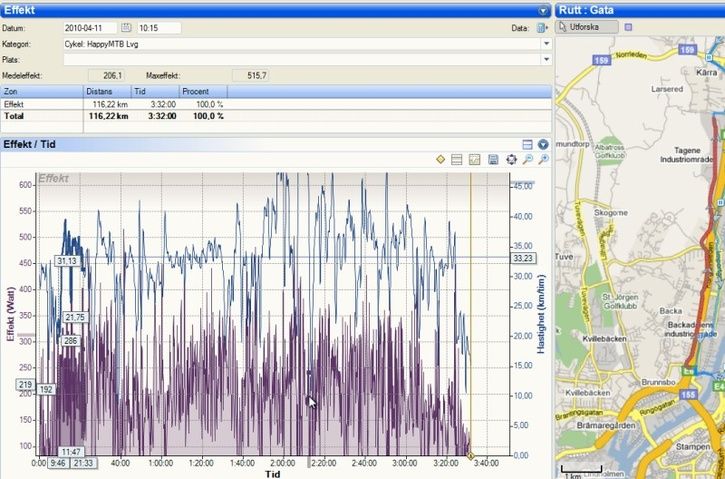725x479 pixels.
Task: Click the 192 watt chart value label
Action: [x=46, y=389]
